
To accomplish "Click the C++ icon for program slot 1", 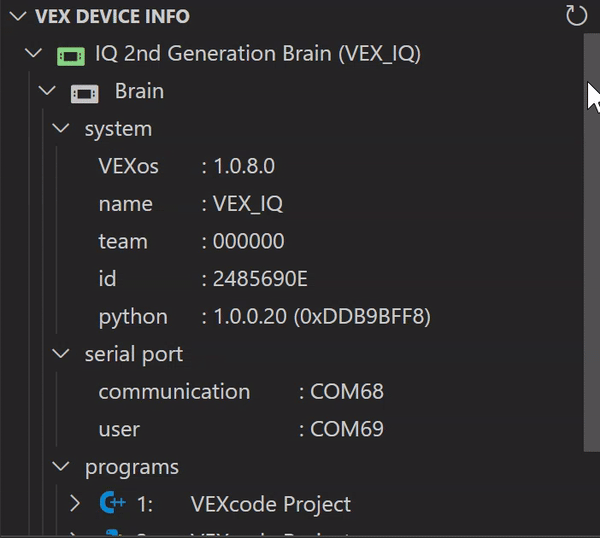I will (x=112, y=504).
